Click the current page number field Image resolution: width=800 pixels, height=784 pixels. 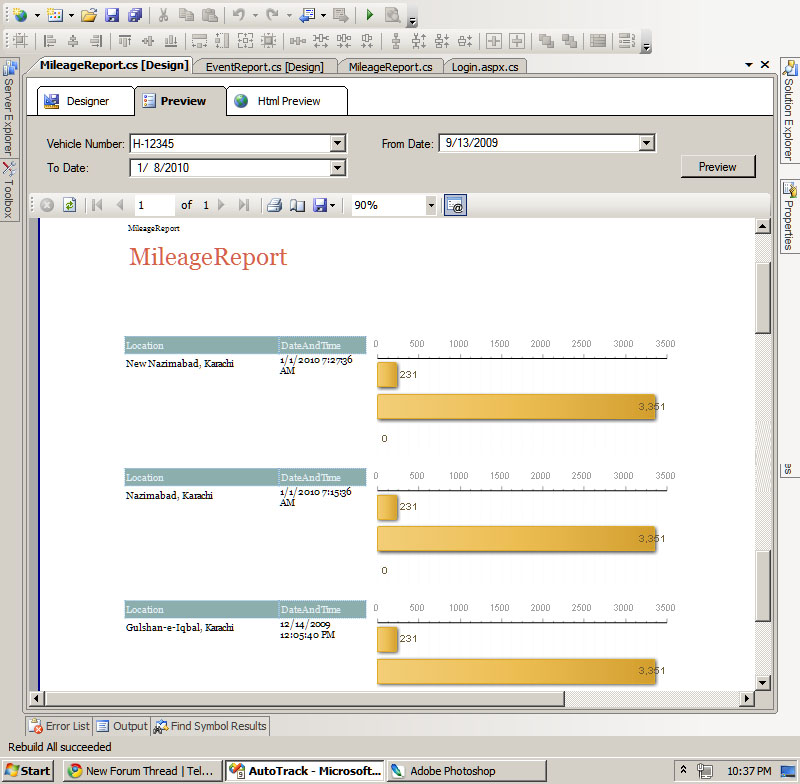[153, 205]
